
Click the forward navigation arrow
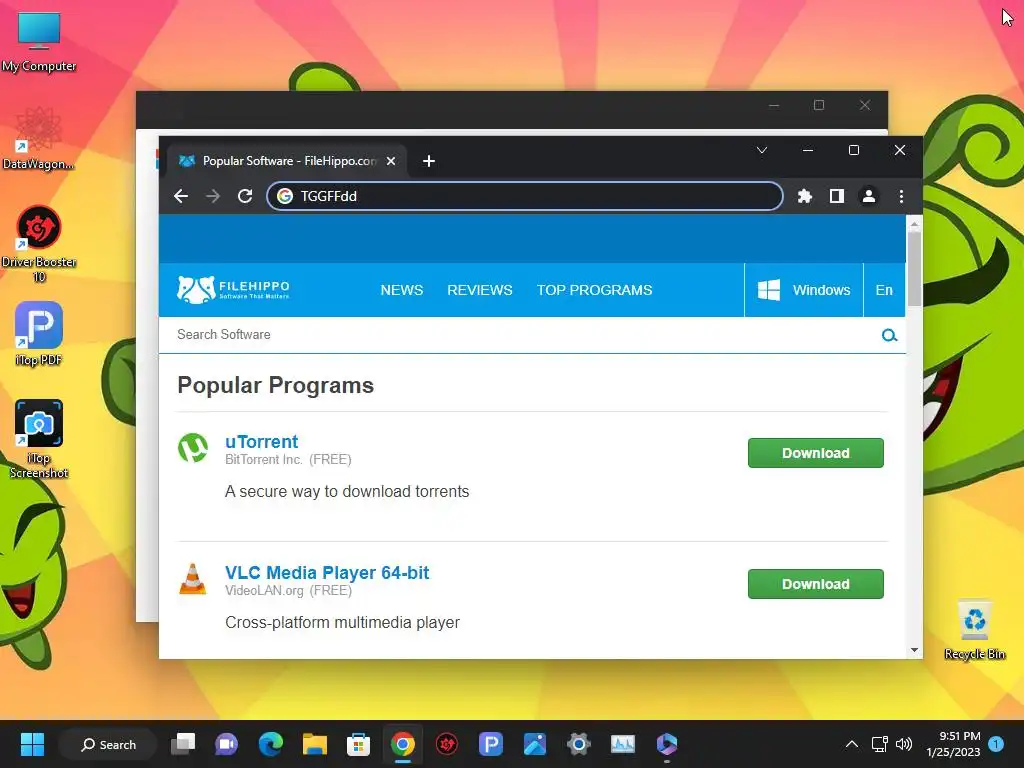click(x=213, y=196)
